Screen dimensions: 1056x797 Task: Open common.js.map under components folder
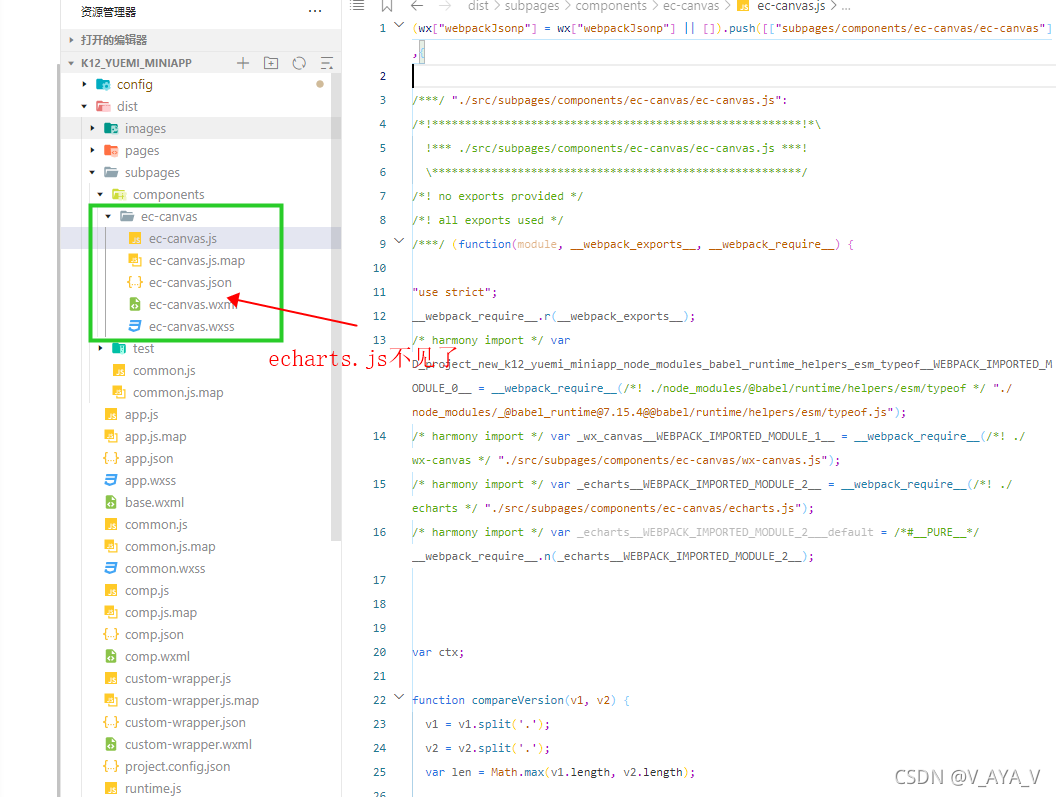coord(178,392)
